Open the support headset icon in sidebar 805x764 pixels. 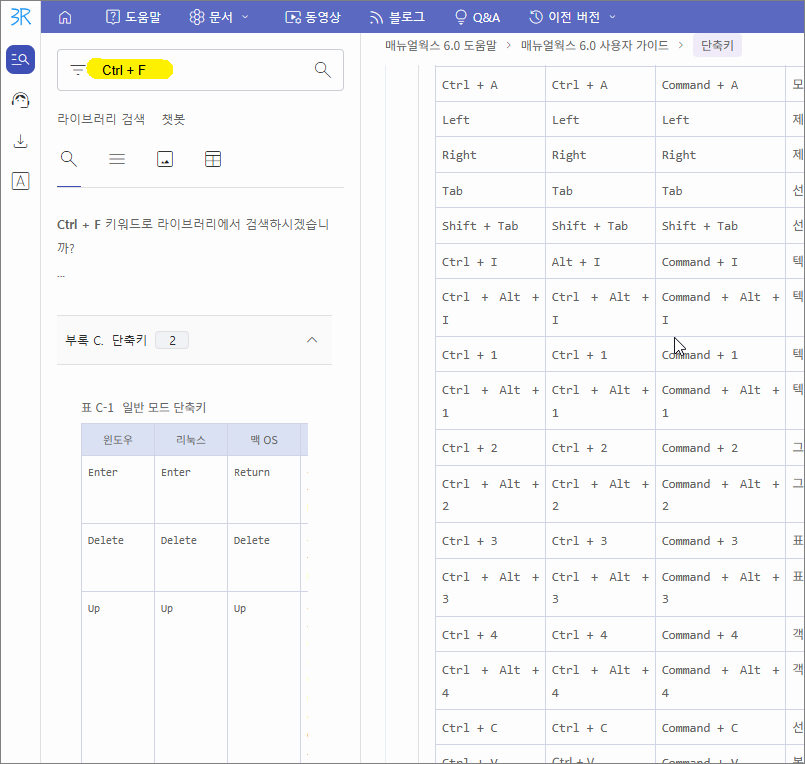tap(20, 99)
